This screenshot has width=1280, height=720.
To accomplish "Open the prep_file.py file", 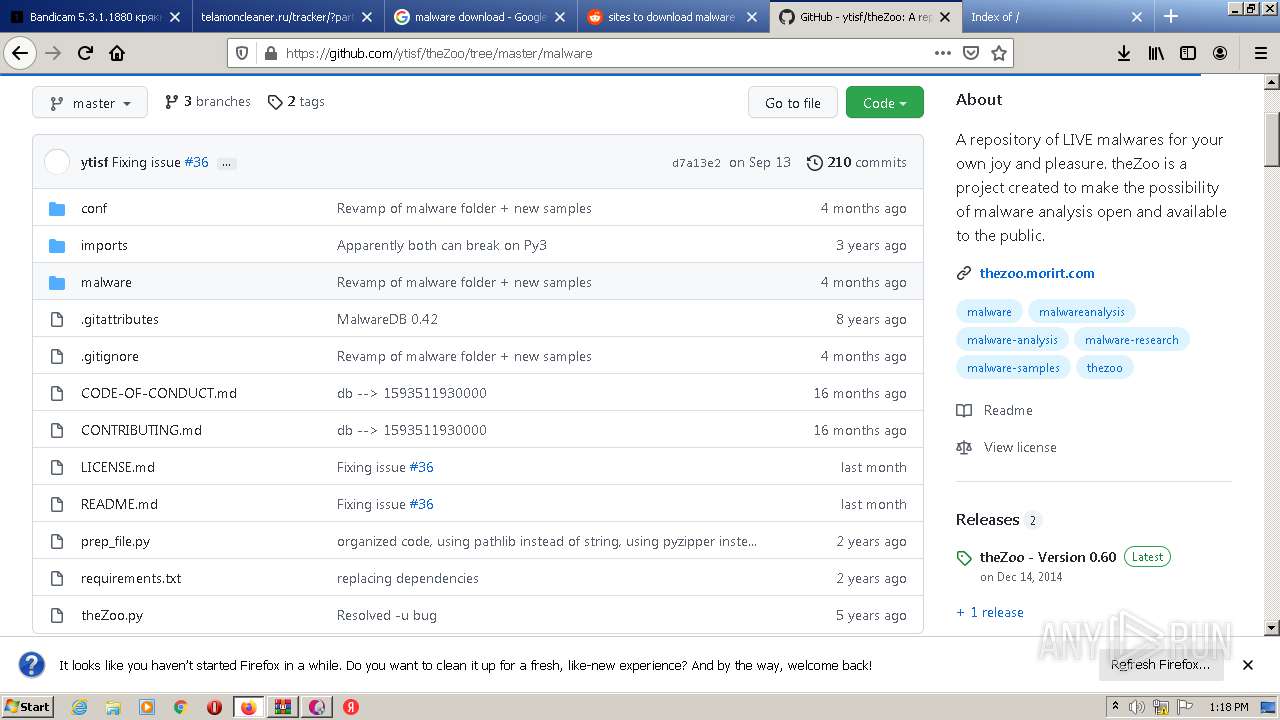I will 115,541.
